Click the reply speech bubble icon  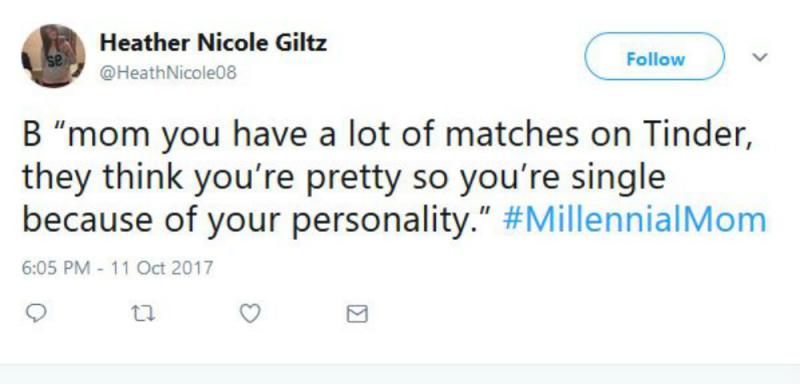pos(36,313)
